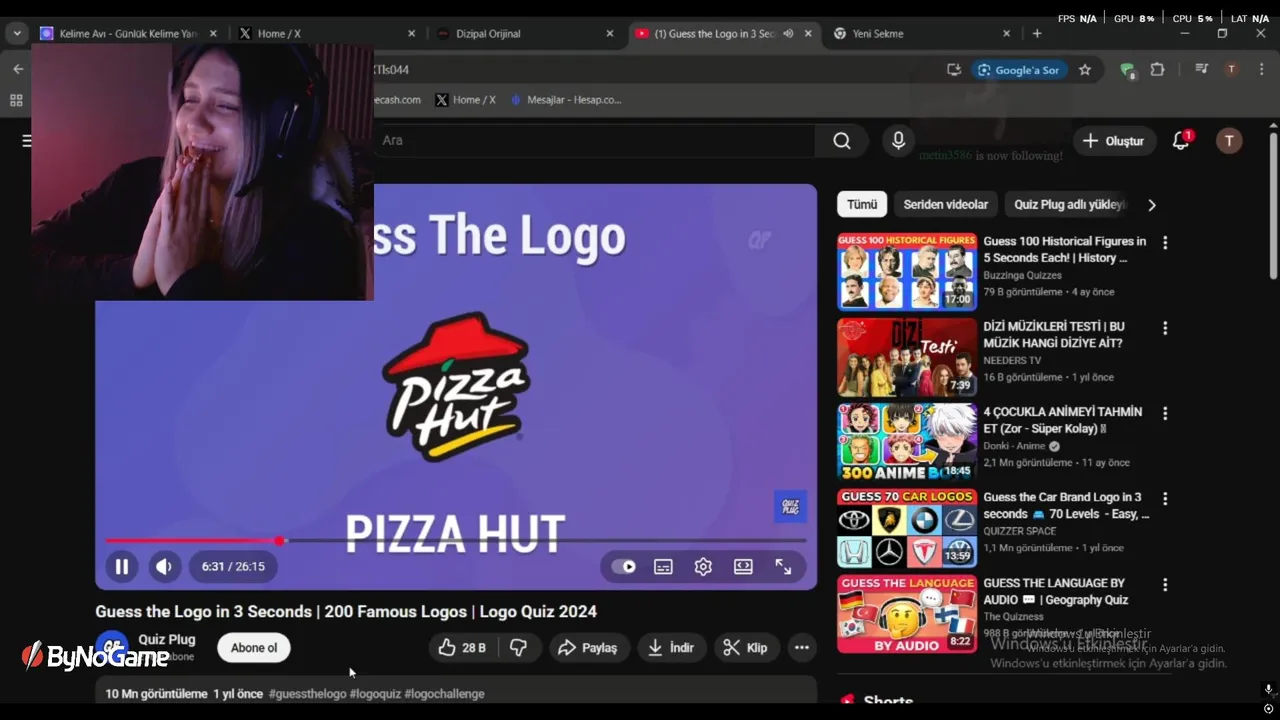Click the #logoquiz hashtag
This screenshot has width=1280, height=720.
[375, 694]
